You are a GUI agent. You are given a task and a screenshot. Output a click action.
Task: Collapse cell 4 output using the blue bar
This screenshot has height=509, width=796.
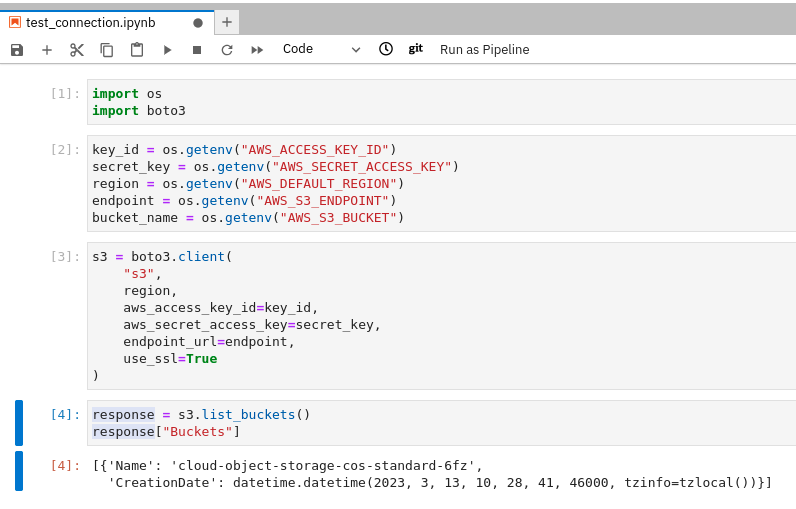(19, 471)
